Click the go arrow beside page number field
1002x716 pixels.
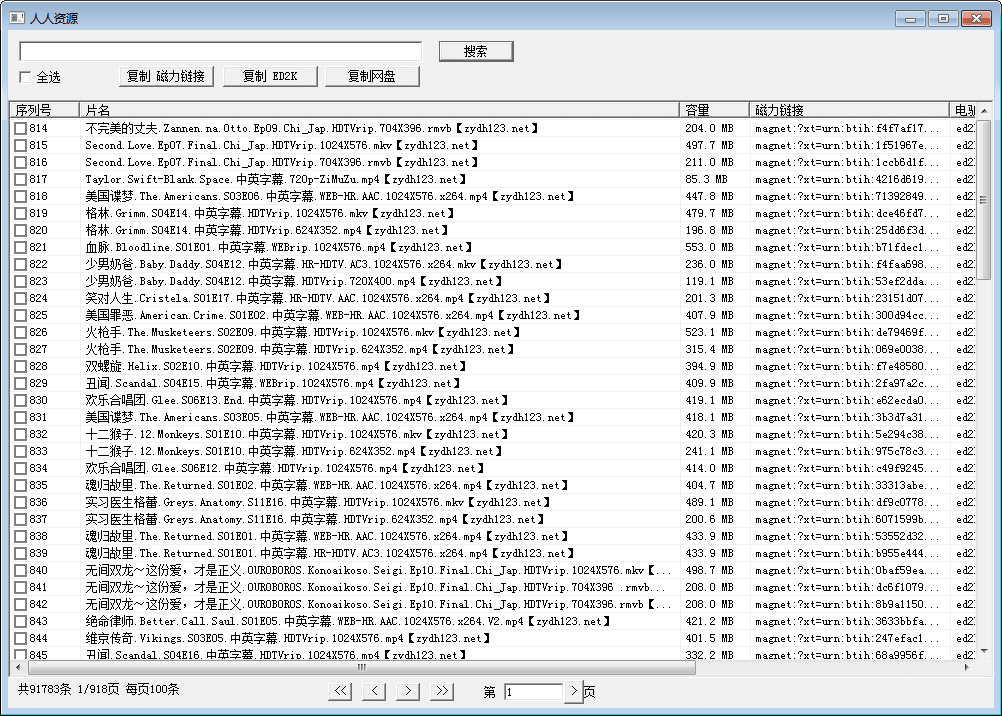pos(574,691)
